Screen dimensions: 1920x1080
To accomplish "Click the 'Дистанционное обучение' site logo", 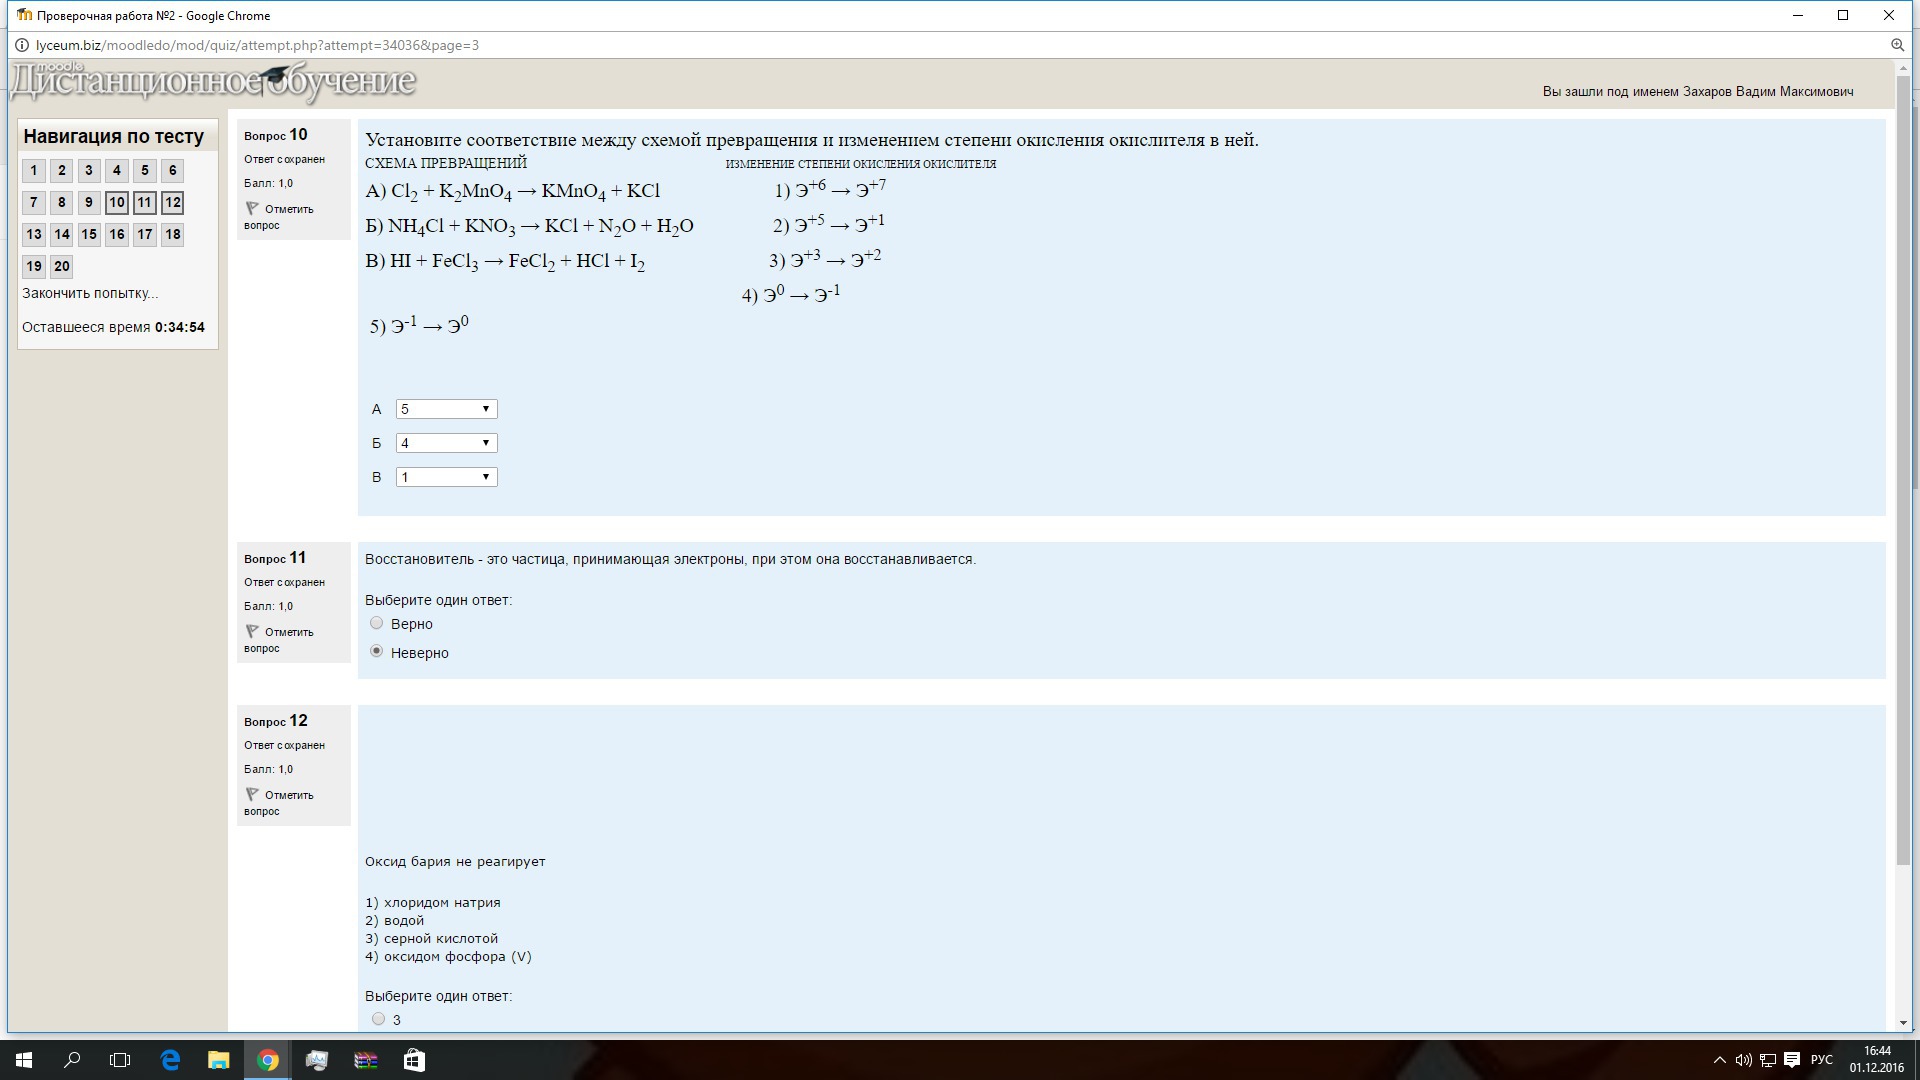I will [212, 82].
